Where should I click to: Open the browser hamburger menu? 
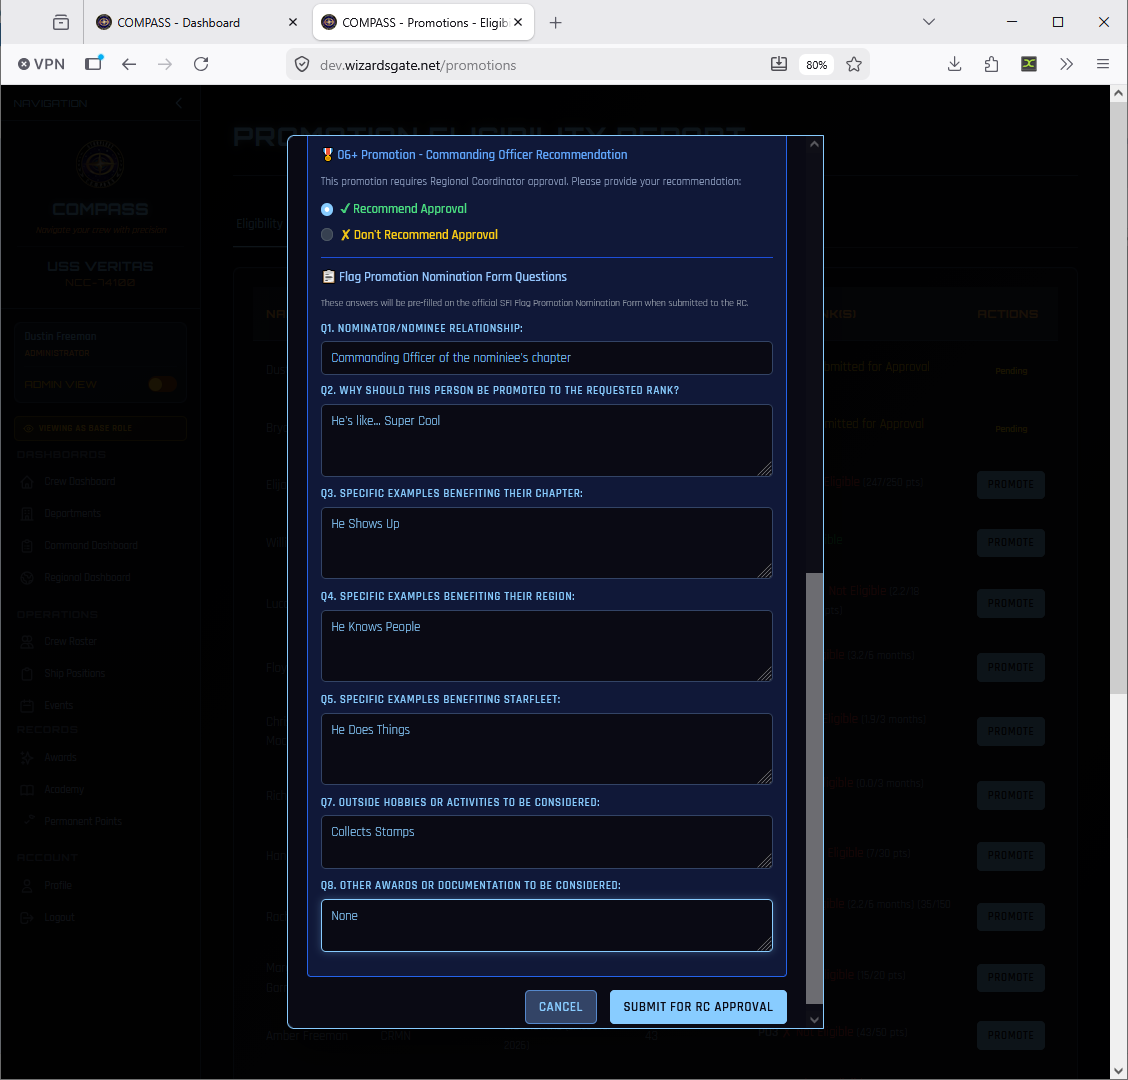coord(1102,64)
